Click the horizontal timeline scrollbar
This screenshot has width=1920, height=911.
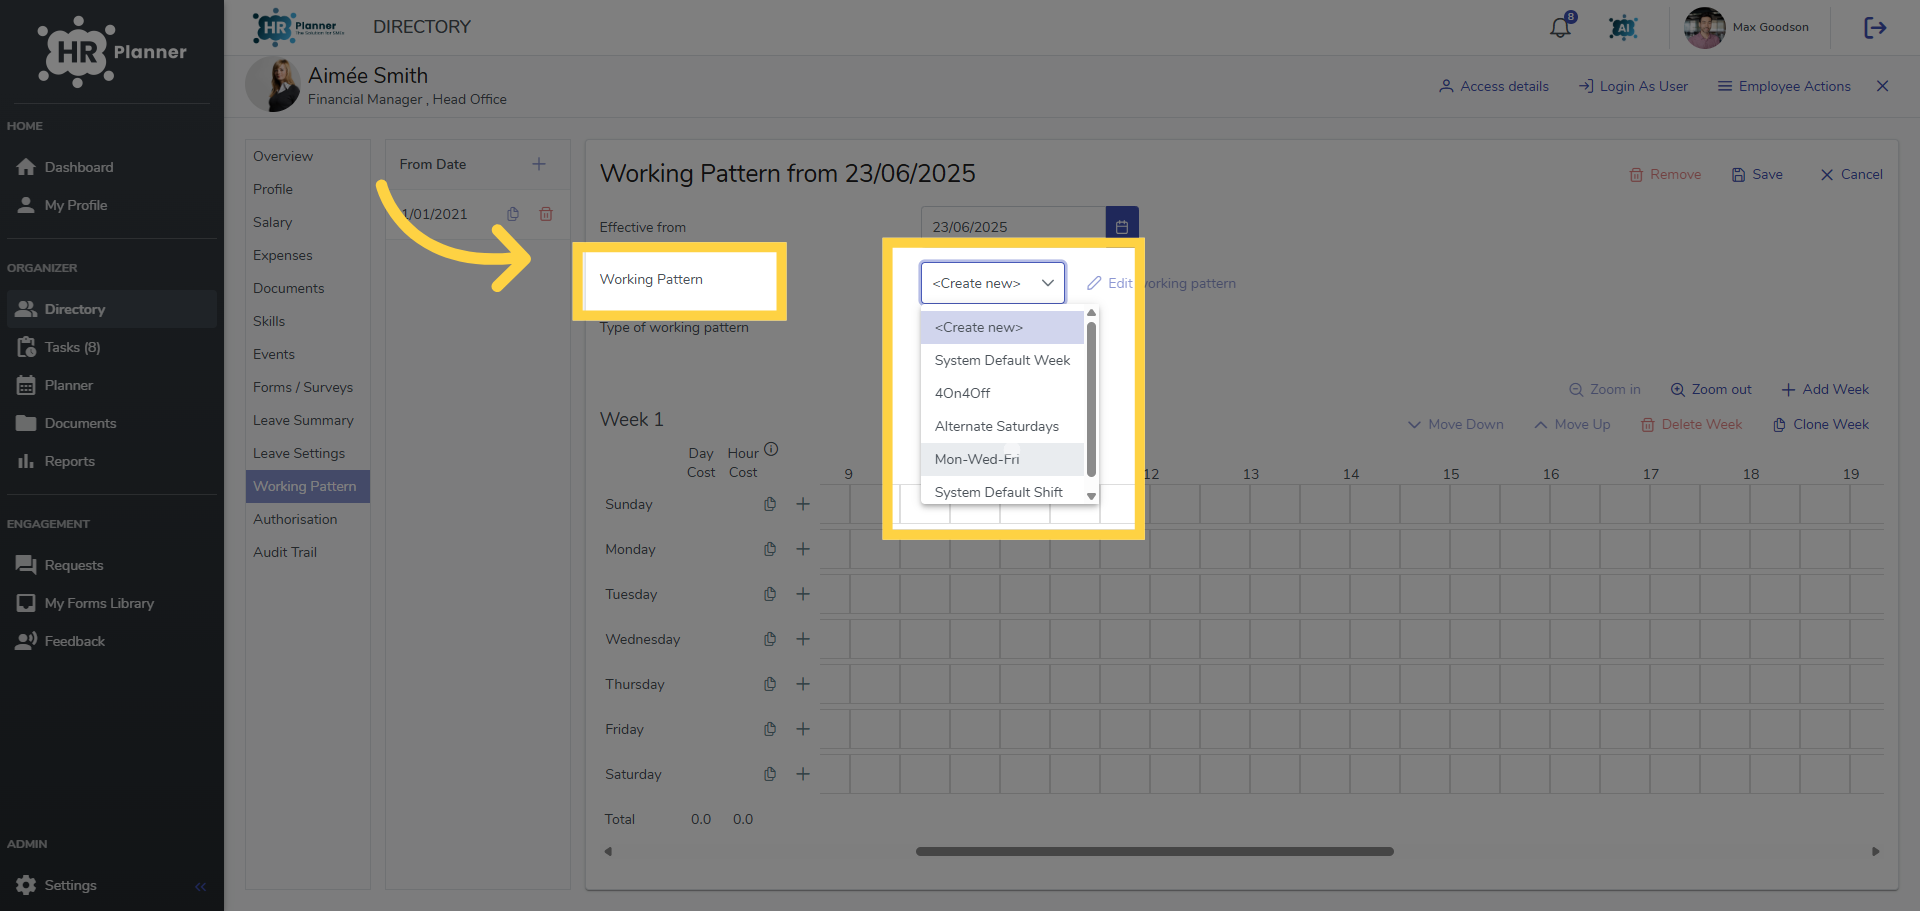[1155, 852]
